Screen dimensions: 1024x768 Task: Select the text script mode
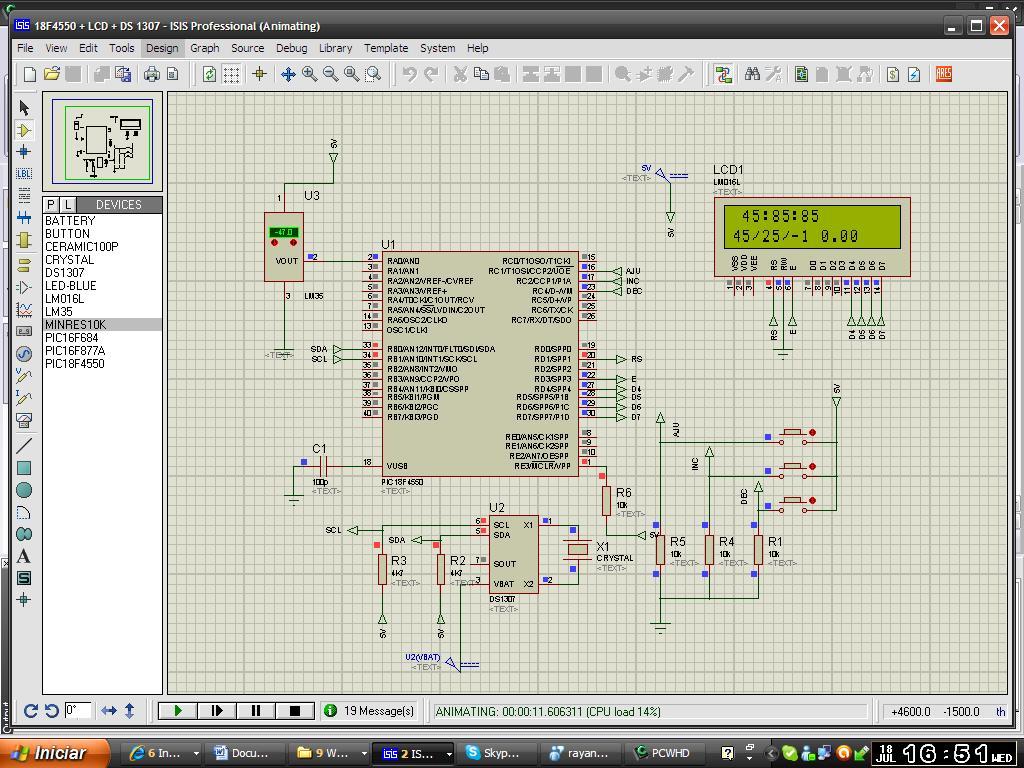click(24, 195)
